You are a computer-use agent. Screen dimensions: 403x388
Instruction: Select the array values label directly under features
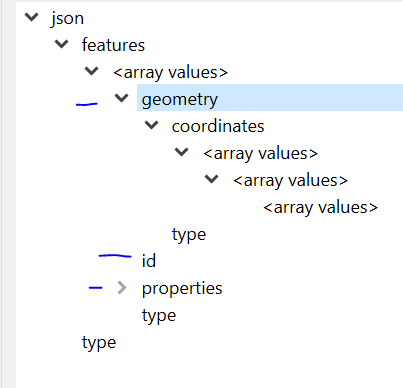(171, 73)
